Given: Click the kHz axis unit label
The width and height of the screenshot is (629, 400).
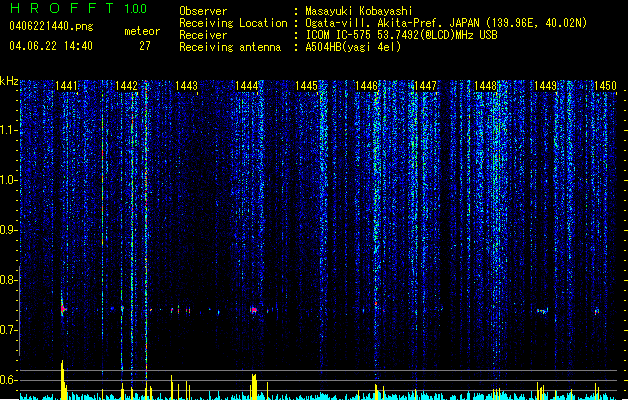Looking at the screenshot, I should [x=9, y=81].
